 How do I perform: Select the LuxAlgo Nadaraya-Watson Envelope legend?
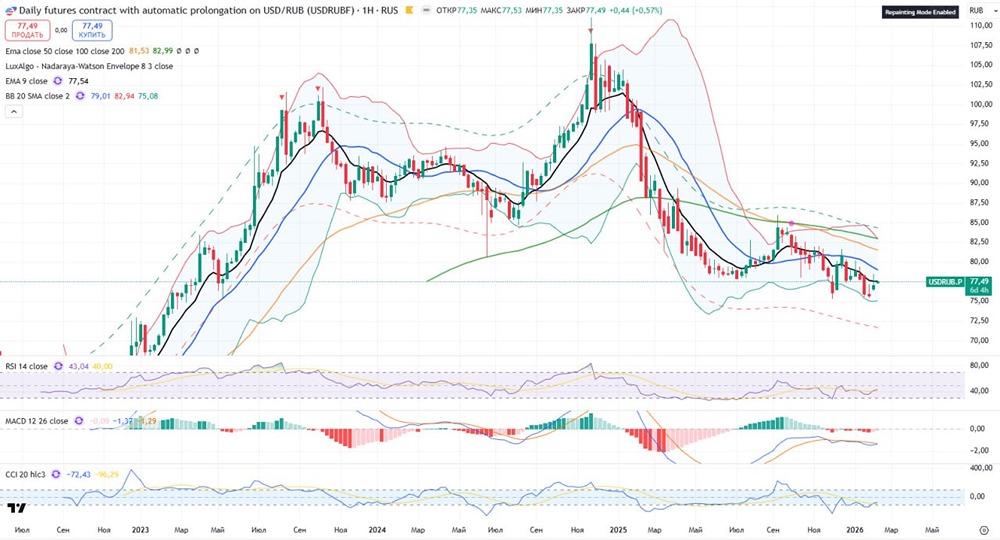[x=89, y=66]
